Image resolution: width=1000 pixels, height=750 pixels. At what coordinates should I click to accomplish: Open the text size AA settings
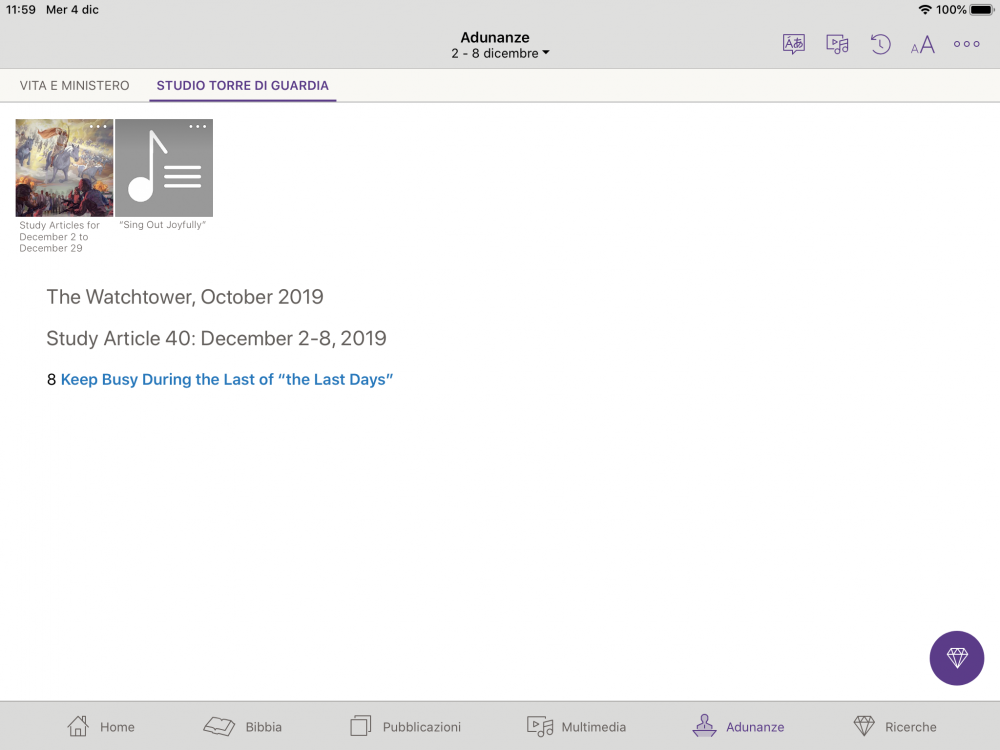(922, 45)
